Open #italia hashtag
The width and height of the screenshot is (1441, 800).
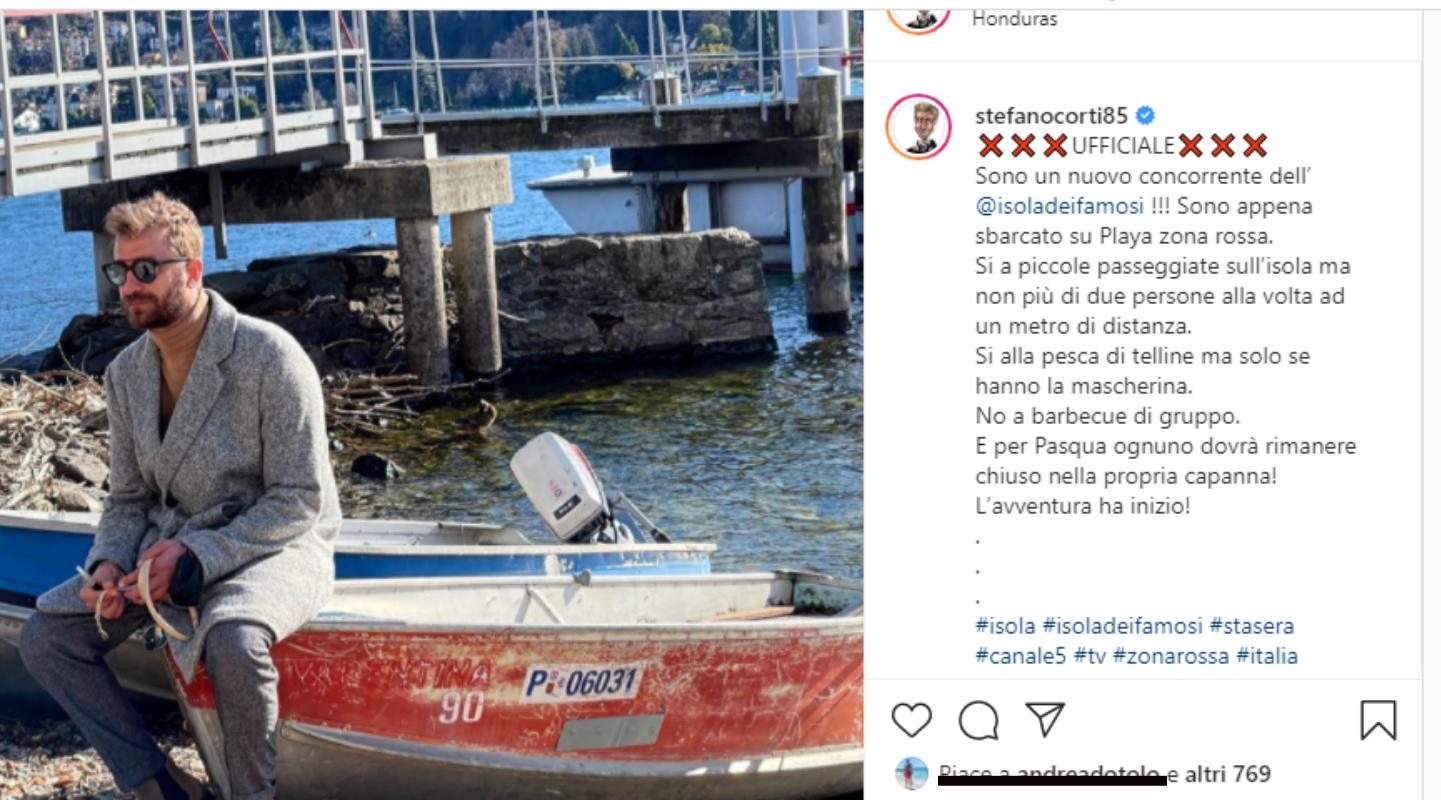(x=1266, y=656)
